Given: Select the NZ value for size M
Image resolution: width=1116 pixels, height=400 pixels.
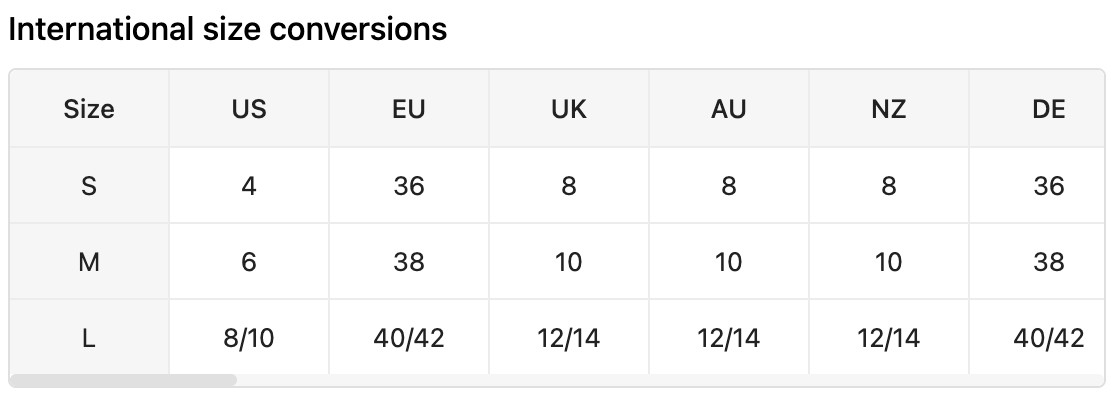Looking at the screenshot, I should click(x=889, y=262).
